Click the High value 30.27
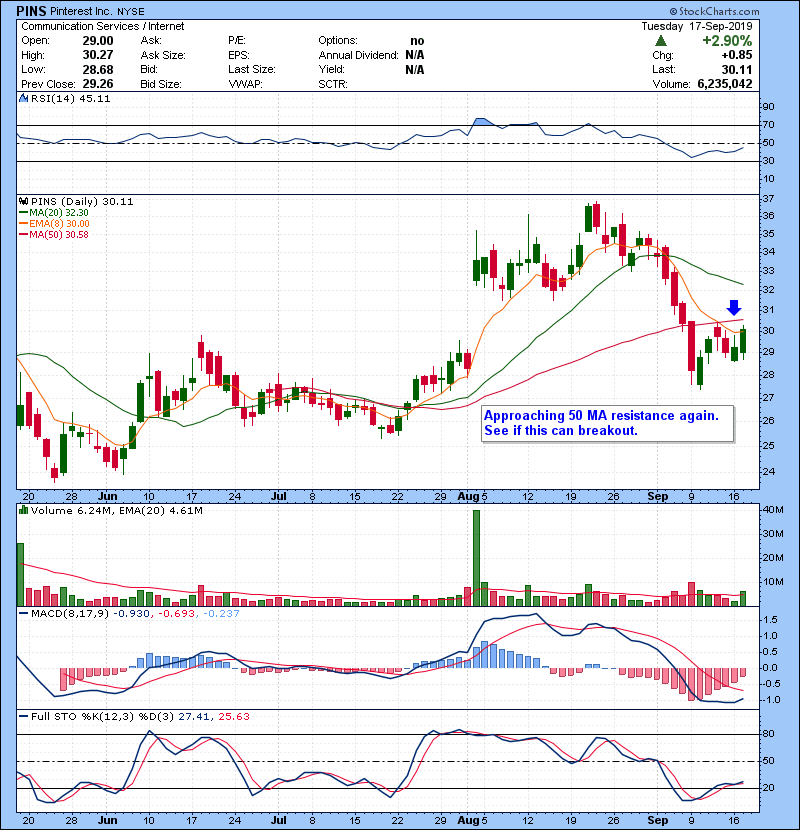This screenshot has height=830, width=800. coord(98,55)
